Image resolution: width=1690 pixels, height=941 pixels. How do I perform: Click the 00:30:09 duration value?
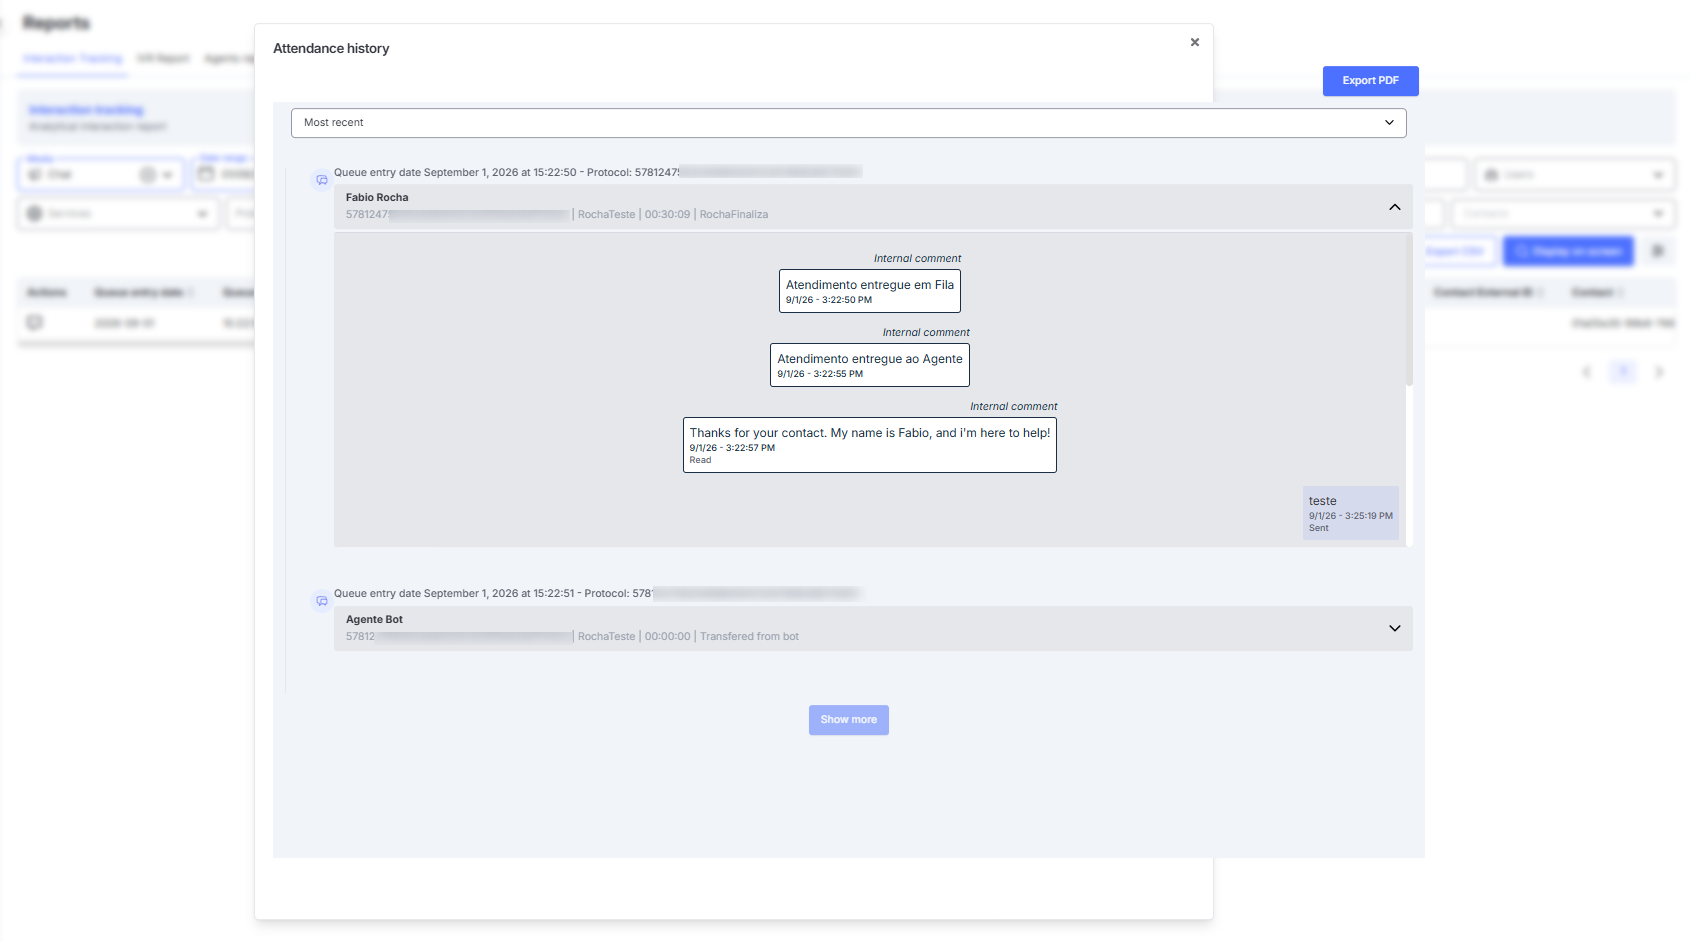pyautogui.click(x=667, y=215)
